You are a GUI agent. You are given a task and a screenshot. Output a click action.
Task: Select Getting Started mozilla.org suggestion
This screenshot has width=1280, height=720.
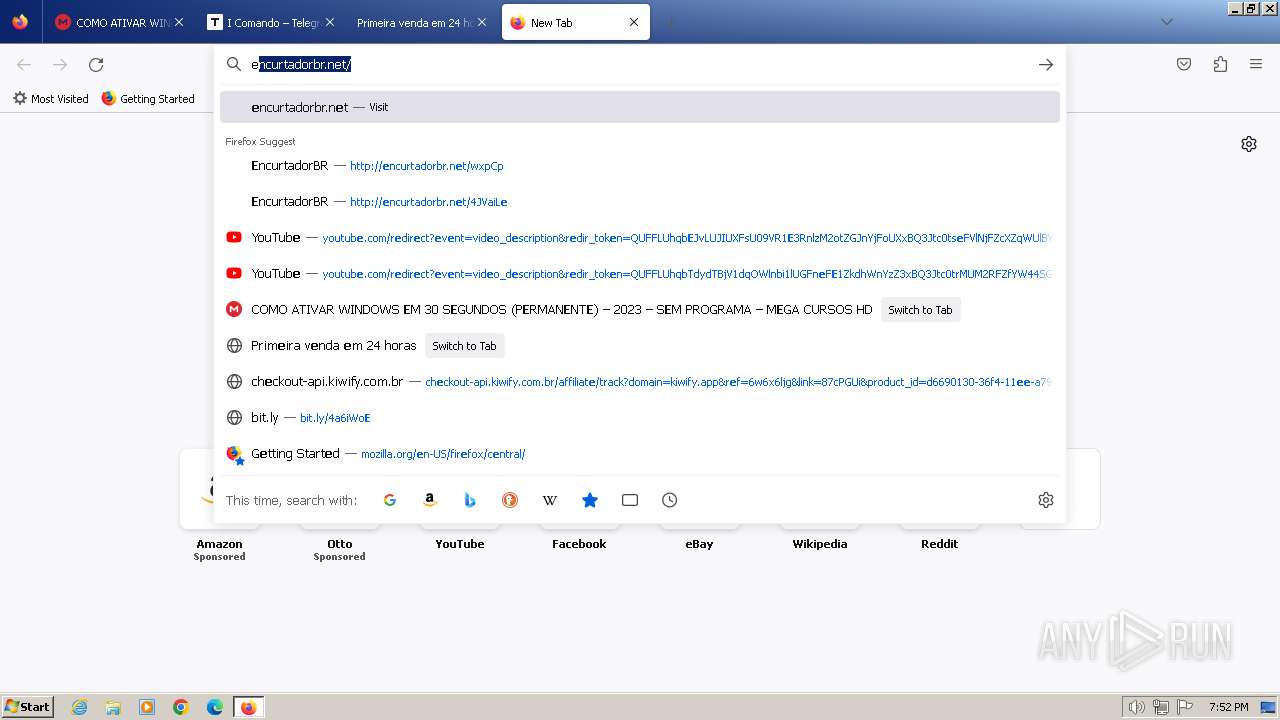click(x=640, y=454)
